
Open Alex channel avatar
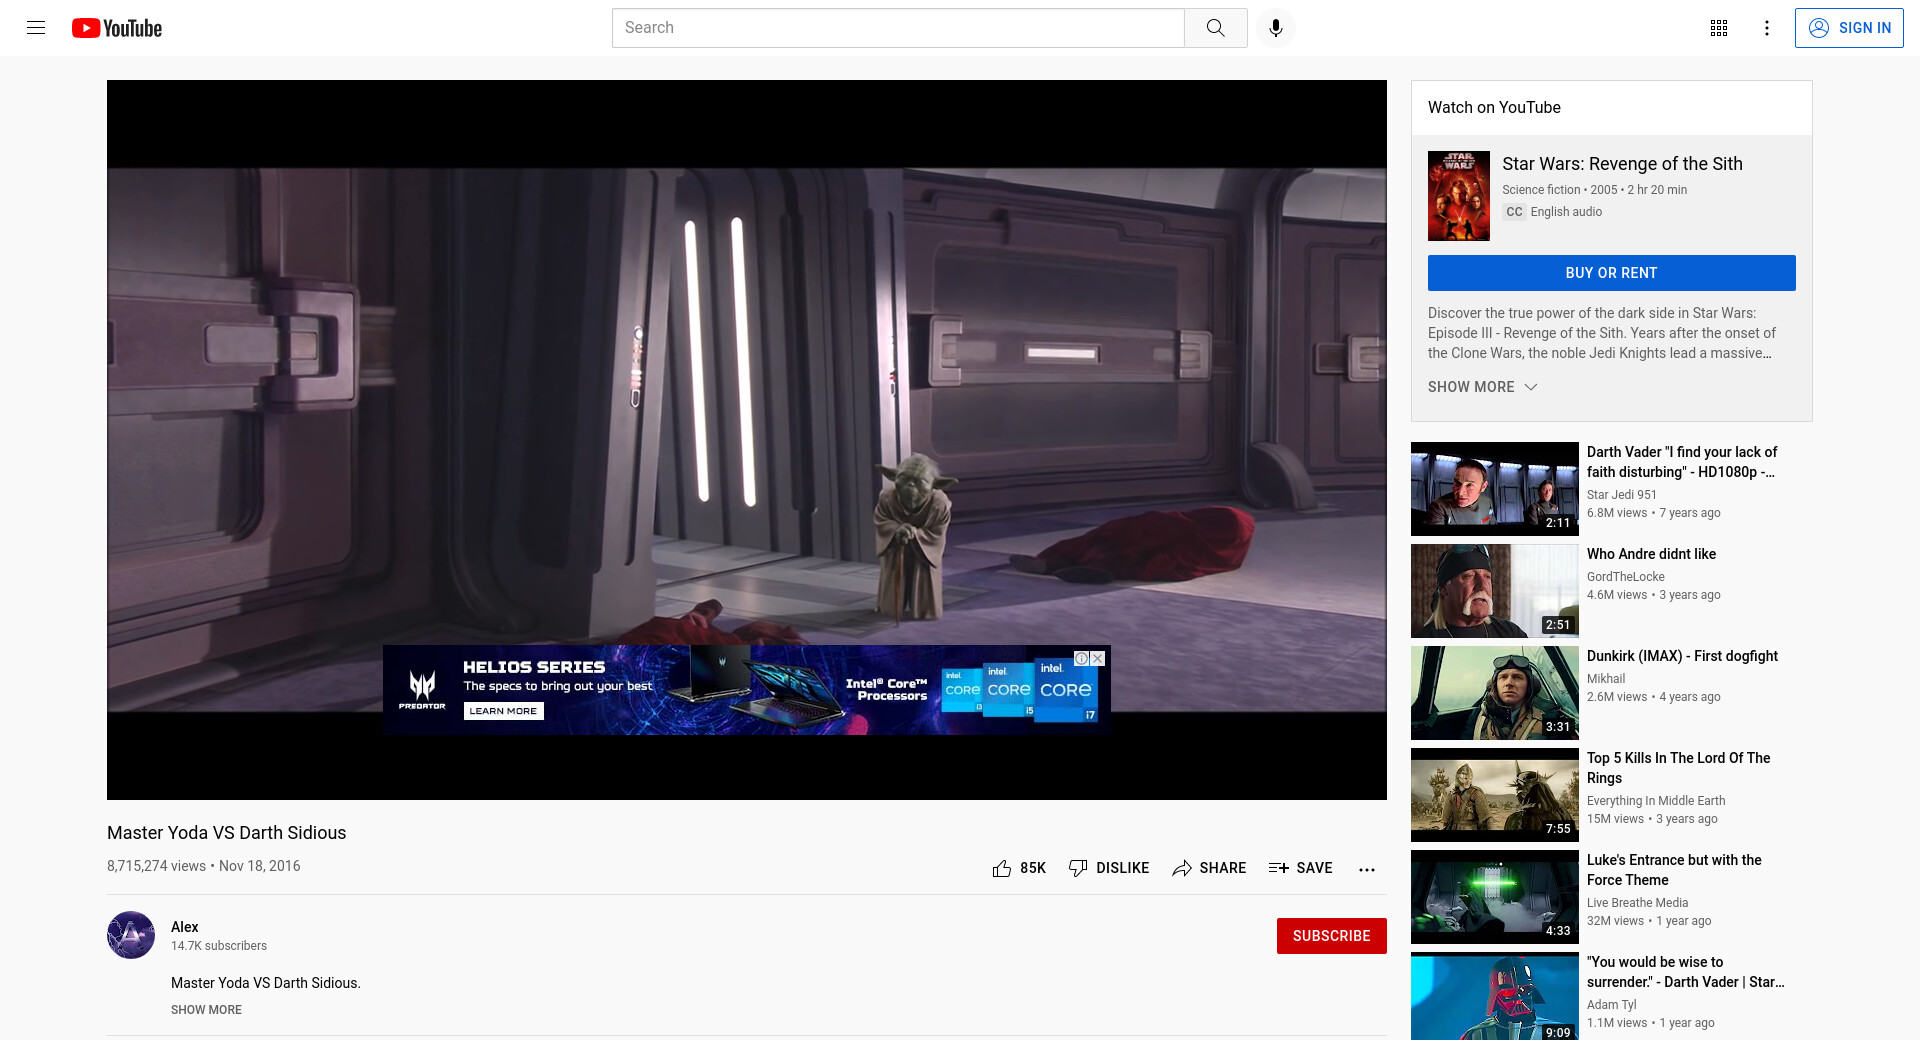[131, 935]
